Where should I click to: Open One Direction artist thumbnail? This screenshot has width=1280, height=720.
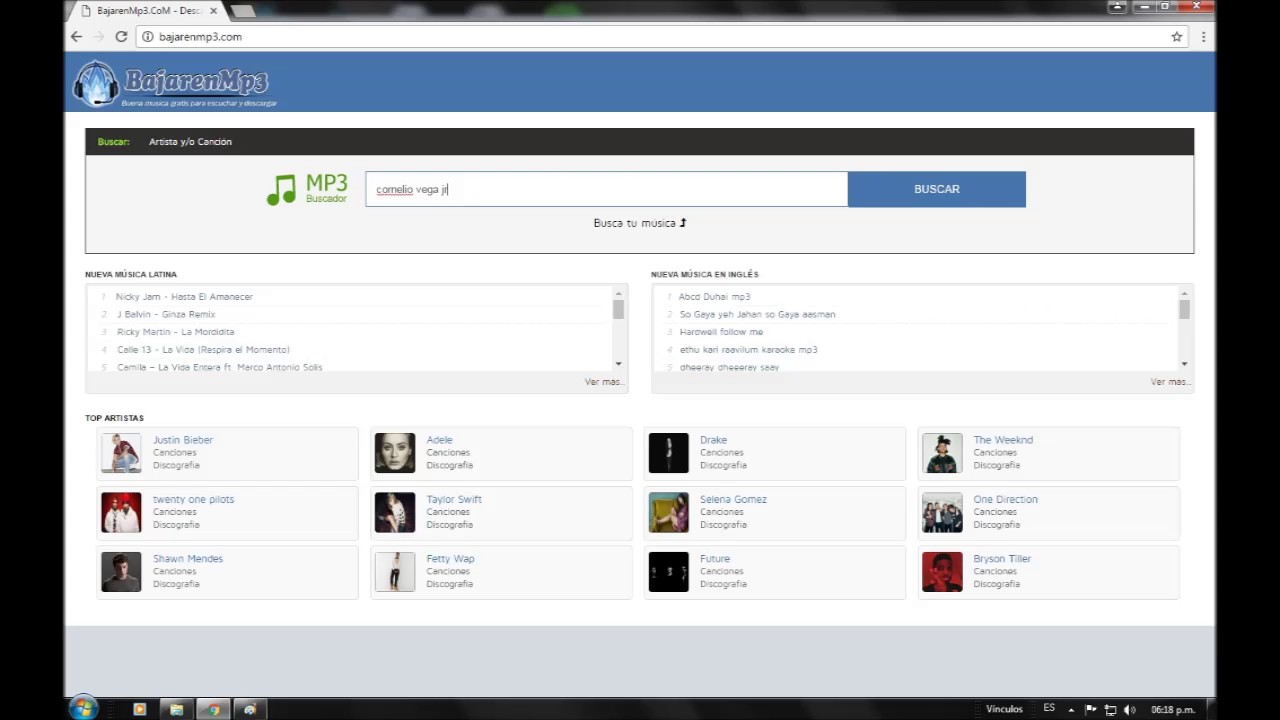942,512
